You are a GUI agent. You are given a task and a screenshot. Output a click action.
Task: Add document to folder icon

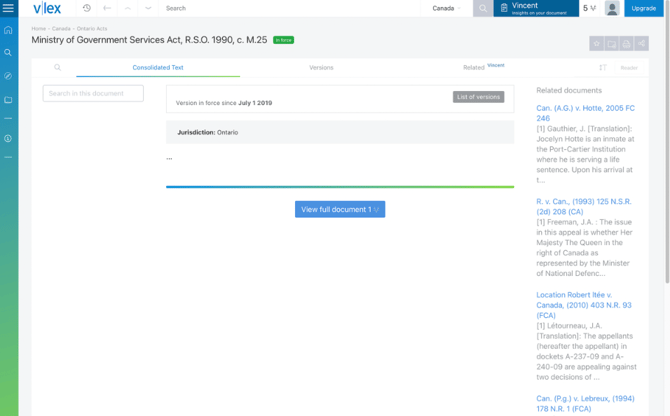click(611, 44)
